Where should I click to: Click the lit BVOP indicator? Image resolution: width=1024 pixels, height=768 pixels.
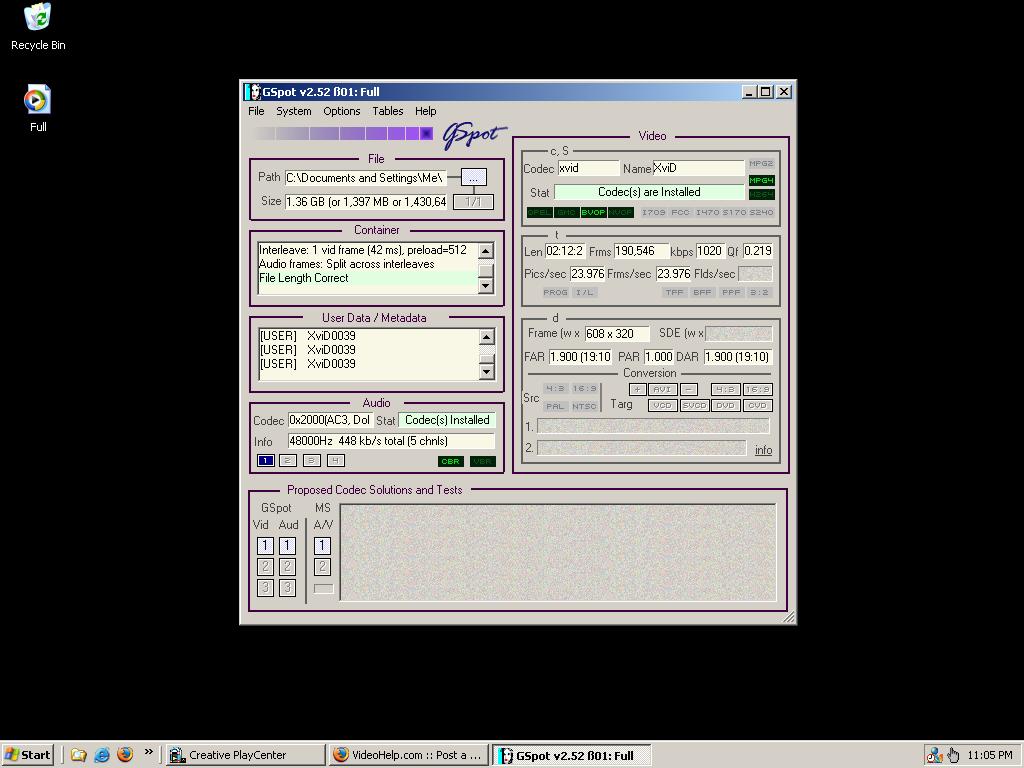coord(594,212)
